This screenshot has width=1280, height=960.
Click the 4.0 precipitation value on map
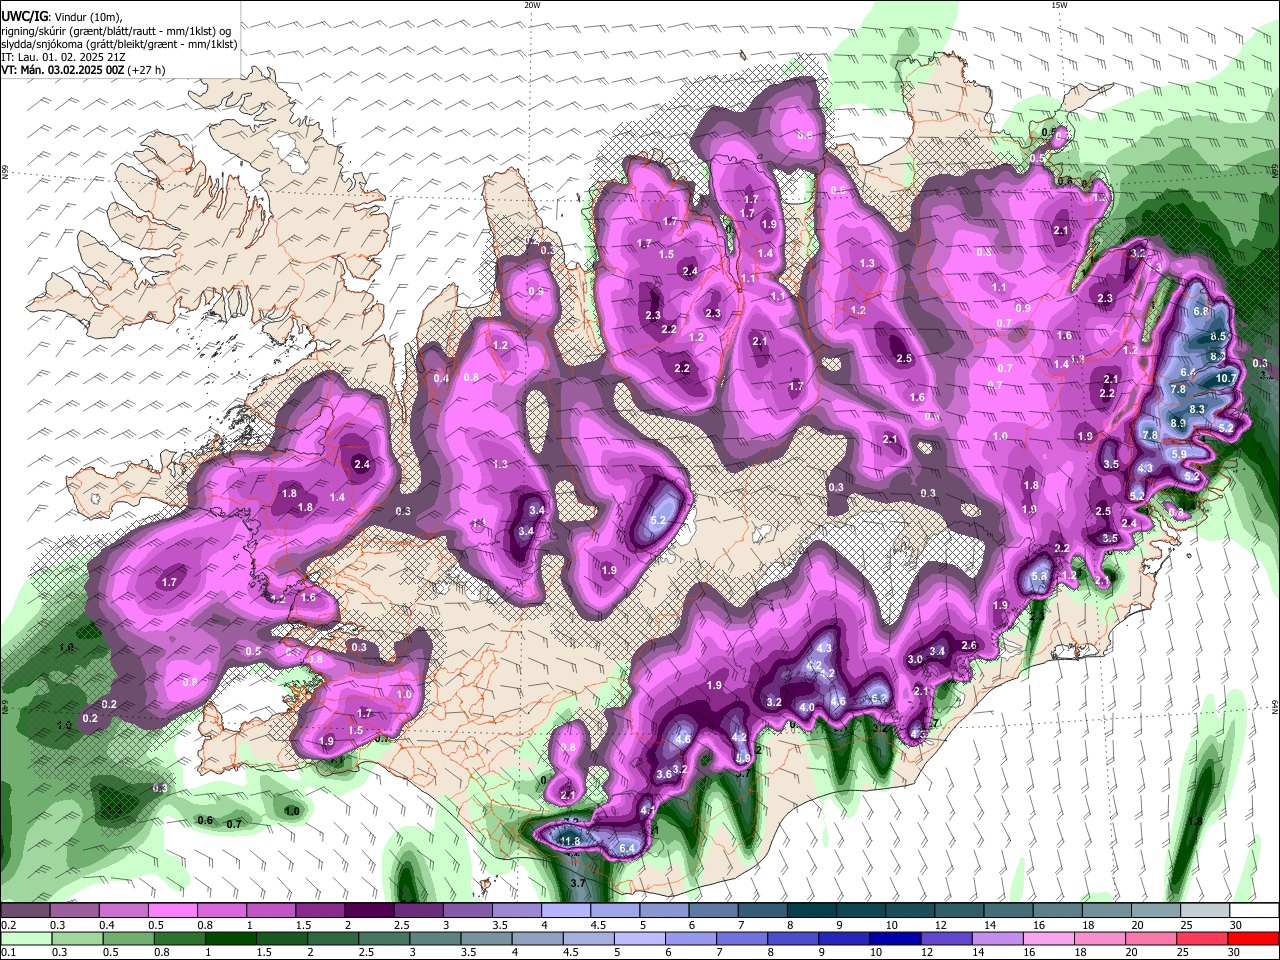click(807, 707)
